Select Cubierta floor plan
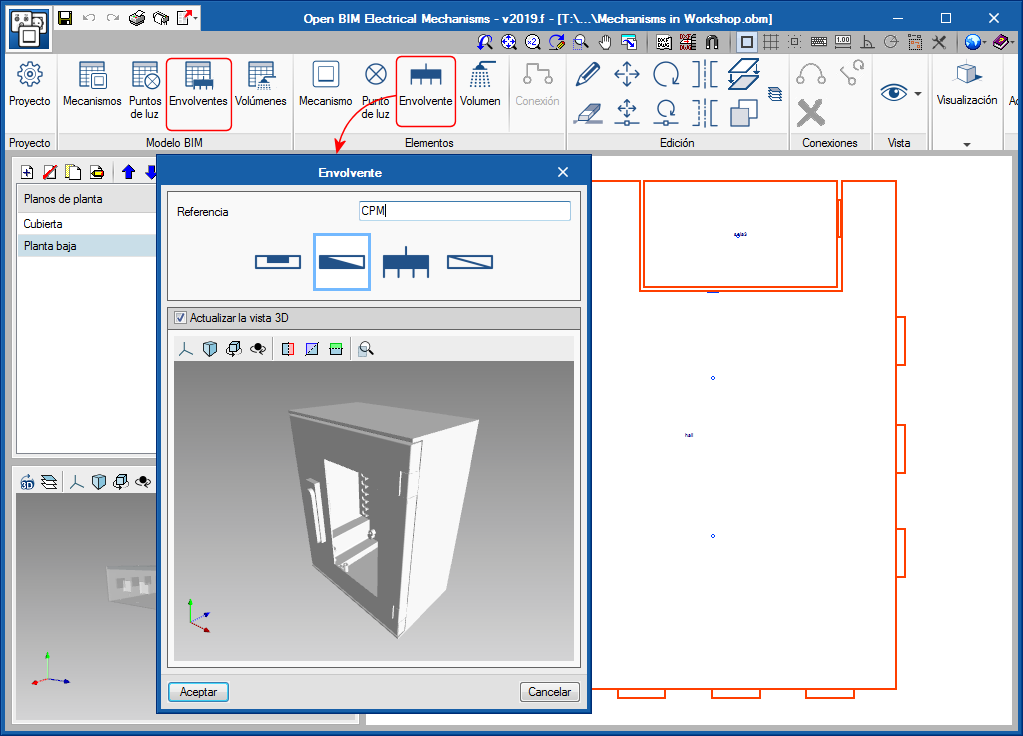Viewport: 1023px width, 736px height. pyautogui.click(x=86, y=224)
